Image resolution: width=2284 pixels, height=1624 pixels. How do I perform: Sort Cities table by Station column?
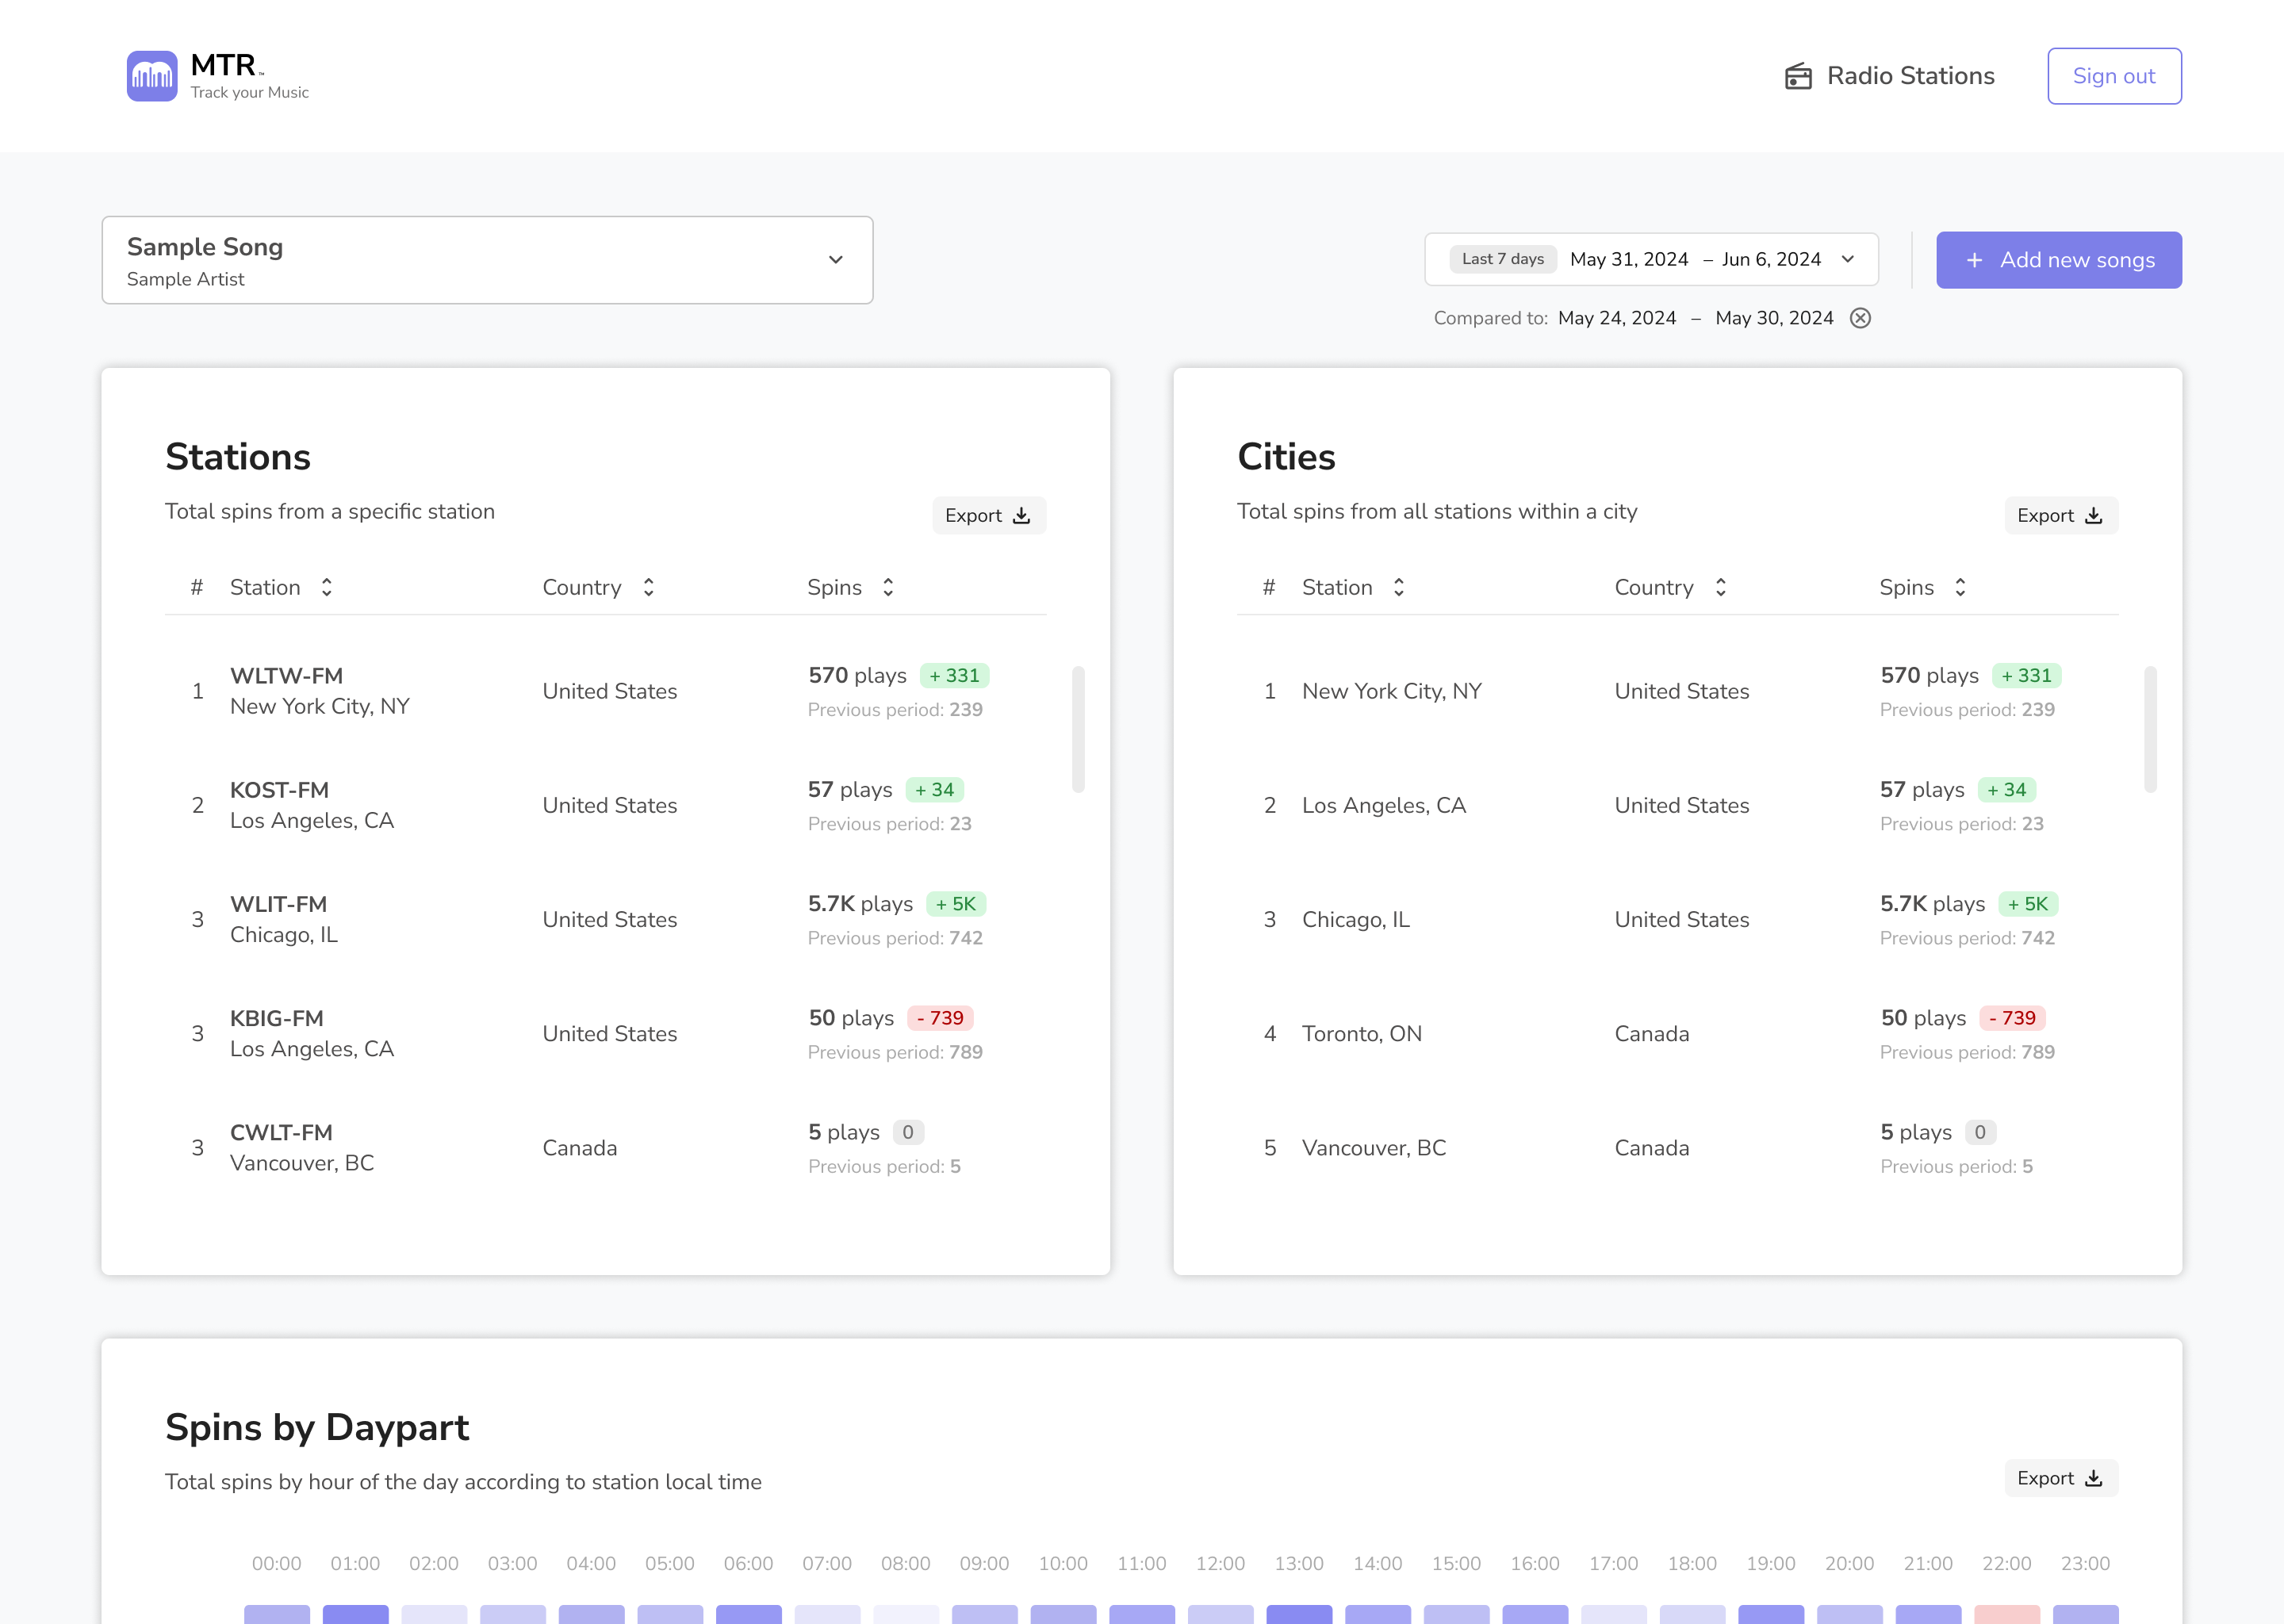pyautogui.click(x=1398, y=588)
